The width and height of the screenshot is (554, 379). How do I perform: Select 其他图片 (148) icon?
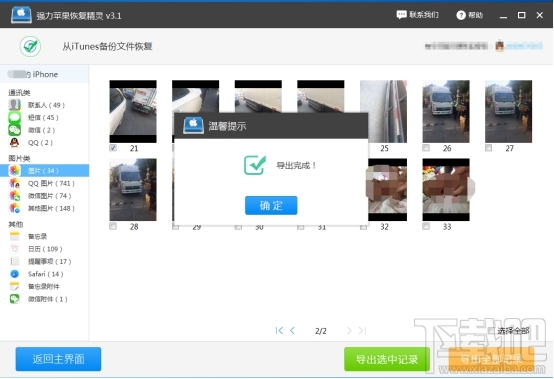[14, 208]
